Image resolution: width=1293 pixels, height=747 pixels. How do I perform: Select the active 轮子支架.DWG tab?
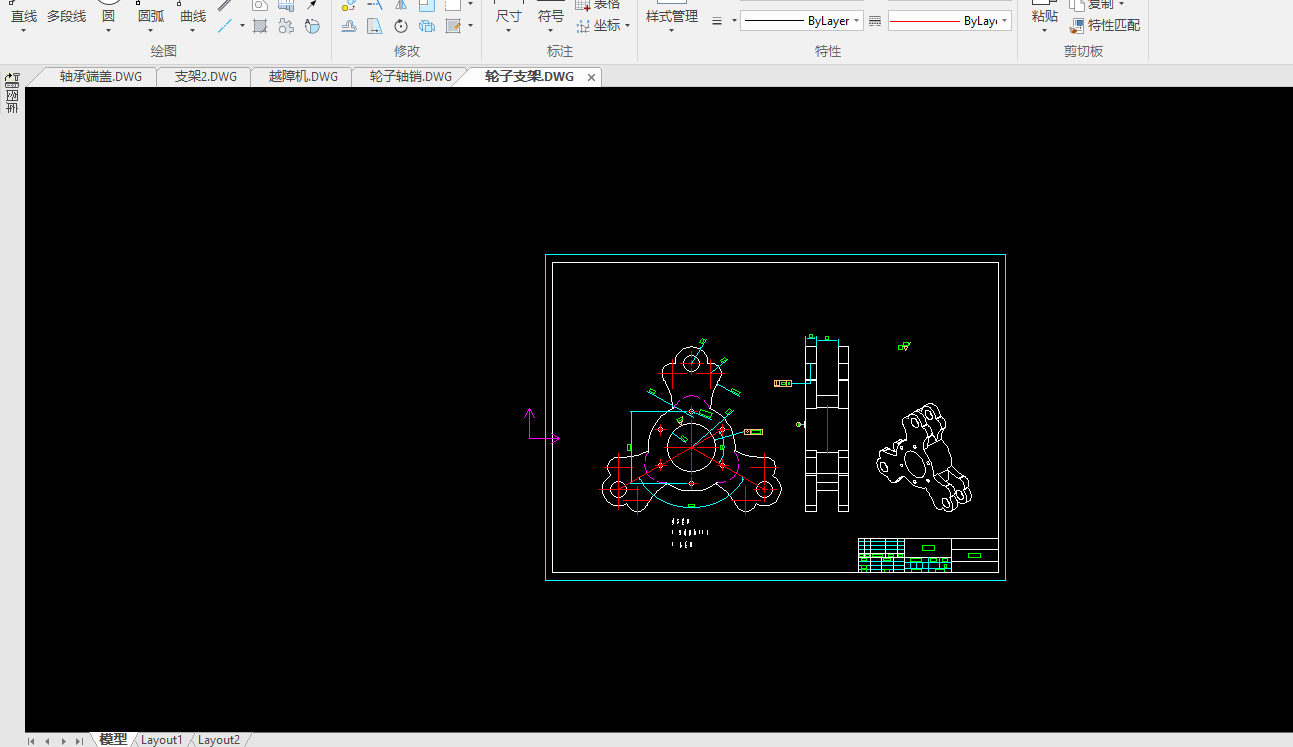click(x=530, y=76)
